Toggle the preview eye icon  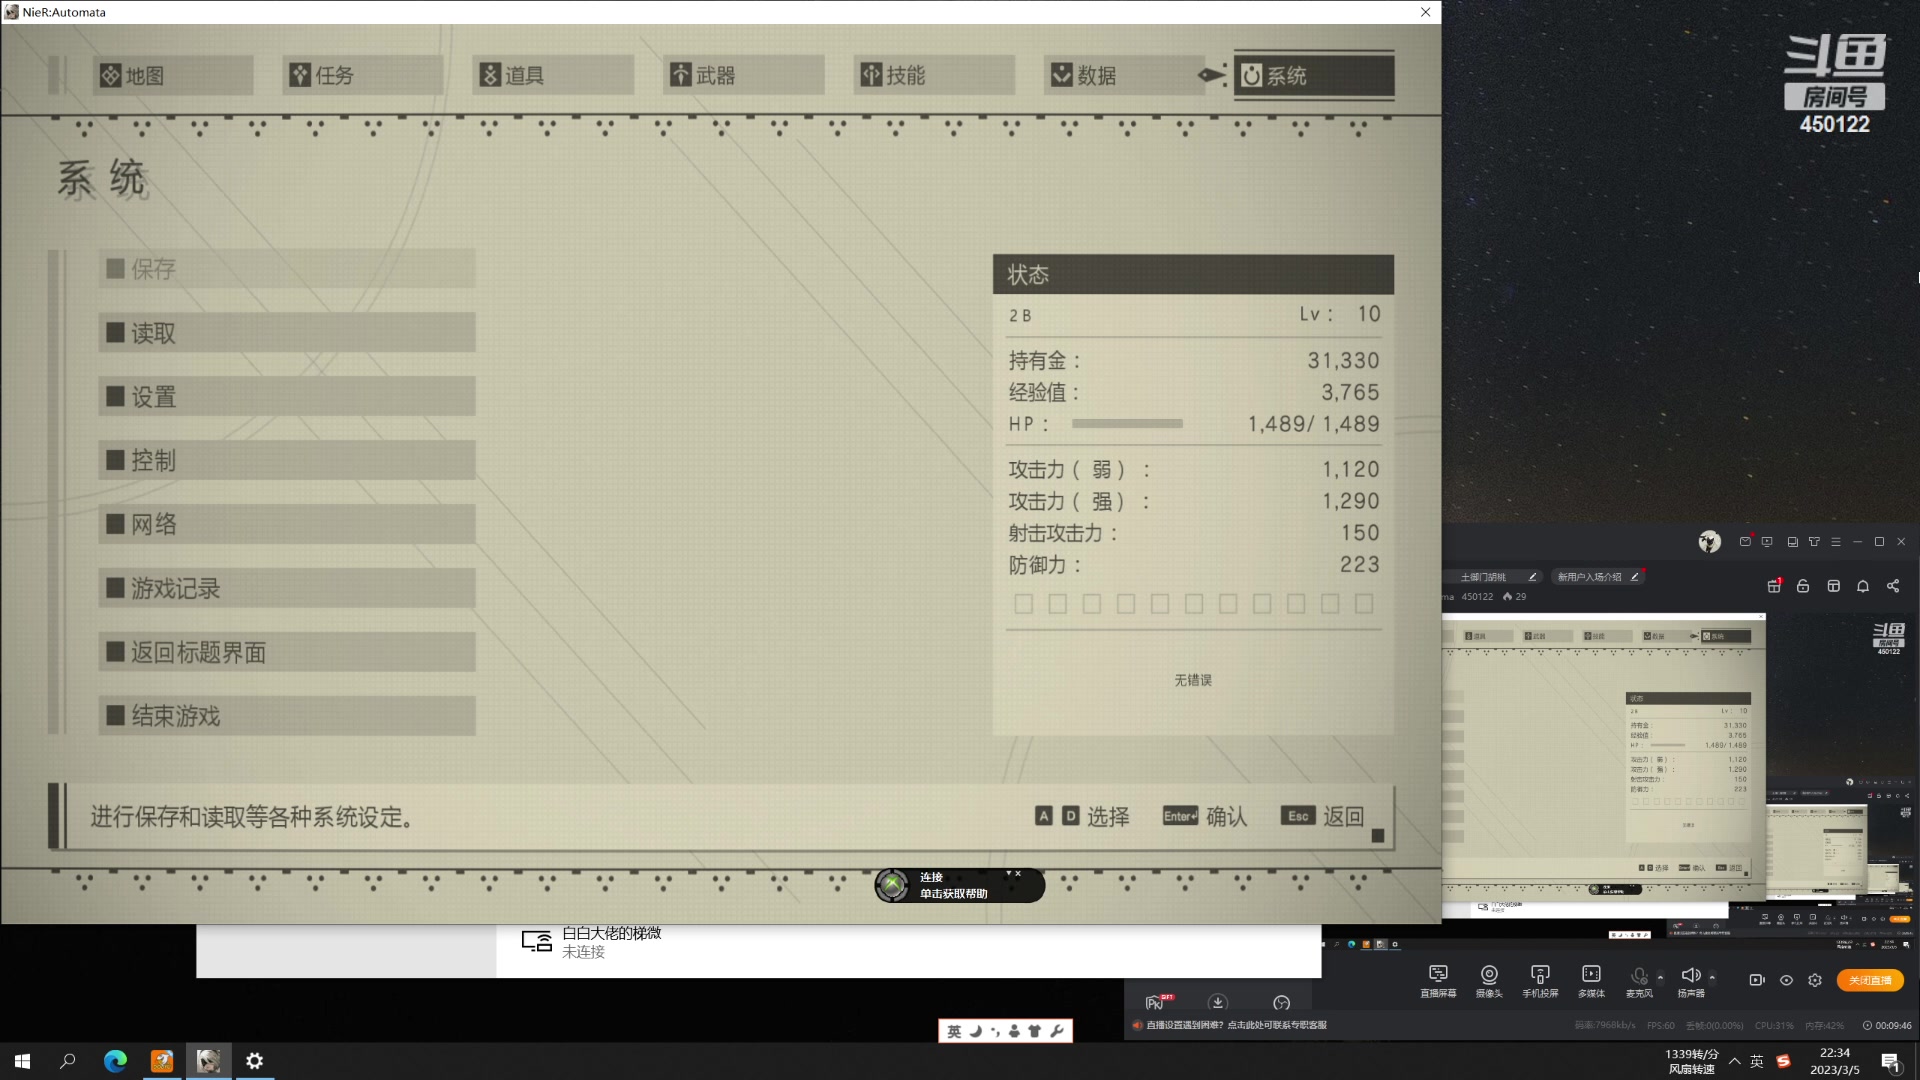(1786, 980)
